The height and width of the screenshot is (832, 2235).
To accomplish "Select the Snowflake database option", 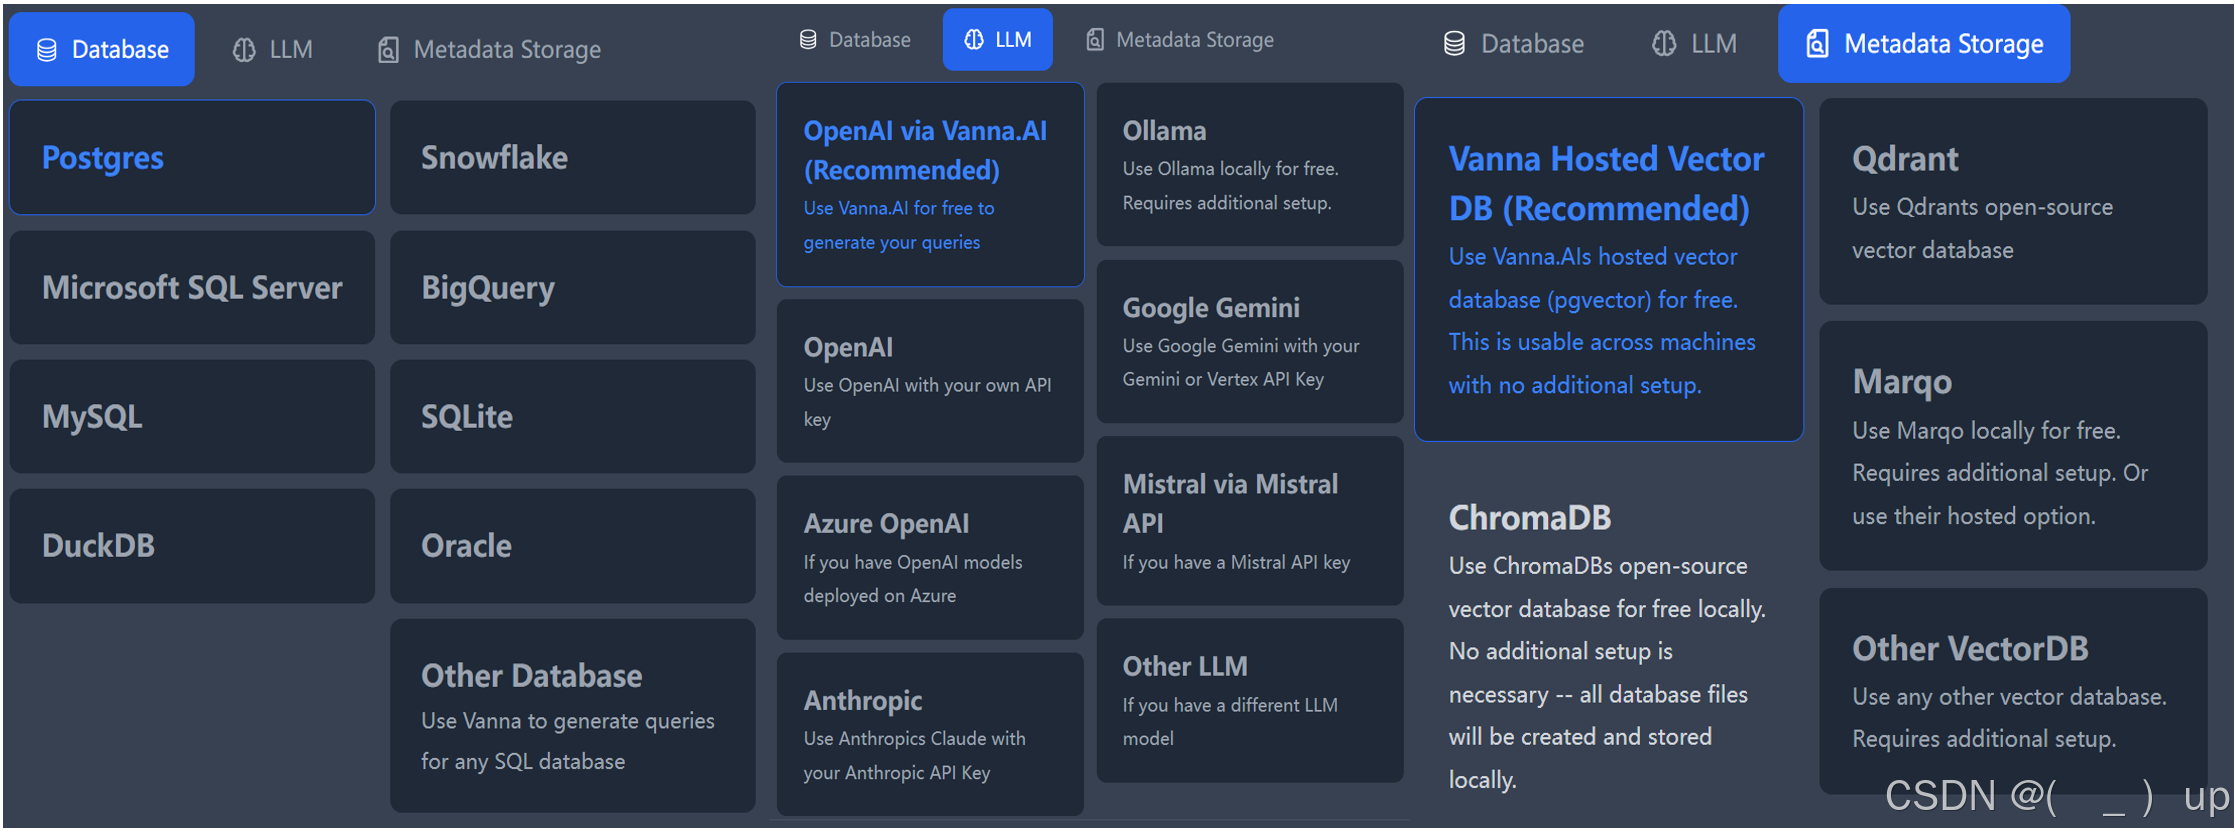I will click(572, 157).
